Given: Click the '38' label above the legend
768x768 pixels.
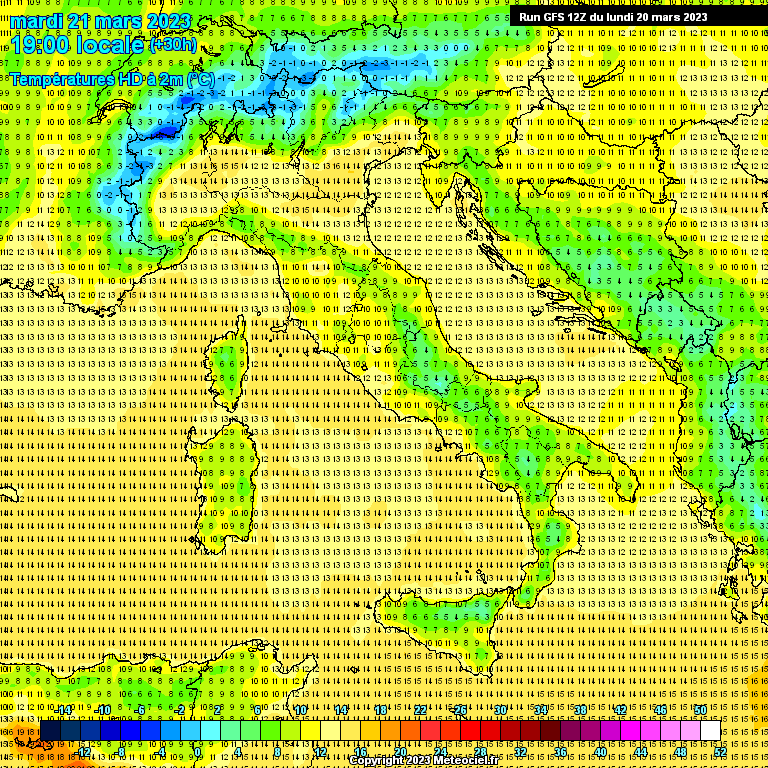Looking at the screenshot, I should tap(580, 710).
